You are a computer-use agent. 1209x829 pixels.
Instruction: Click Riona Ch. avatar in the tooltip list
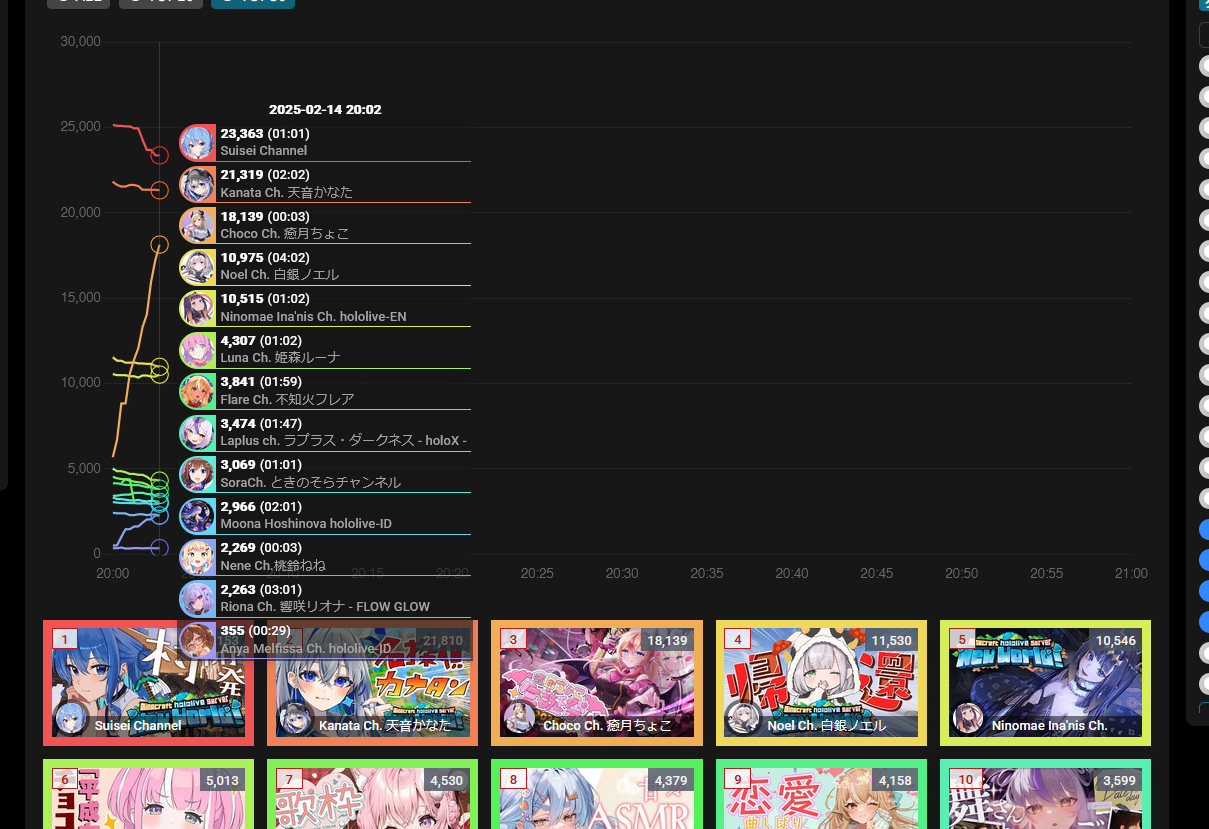click(x=197, y=600)
